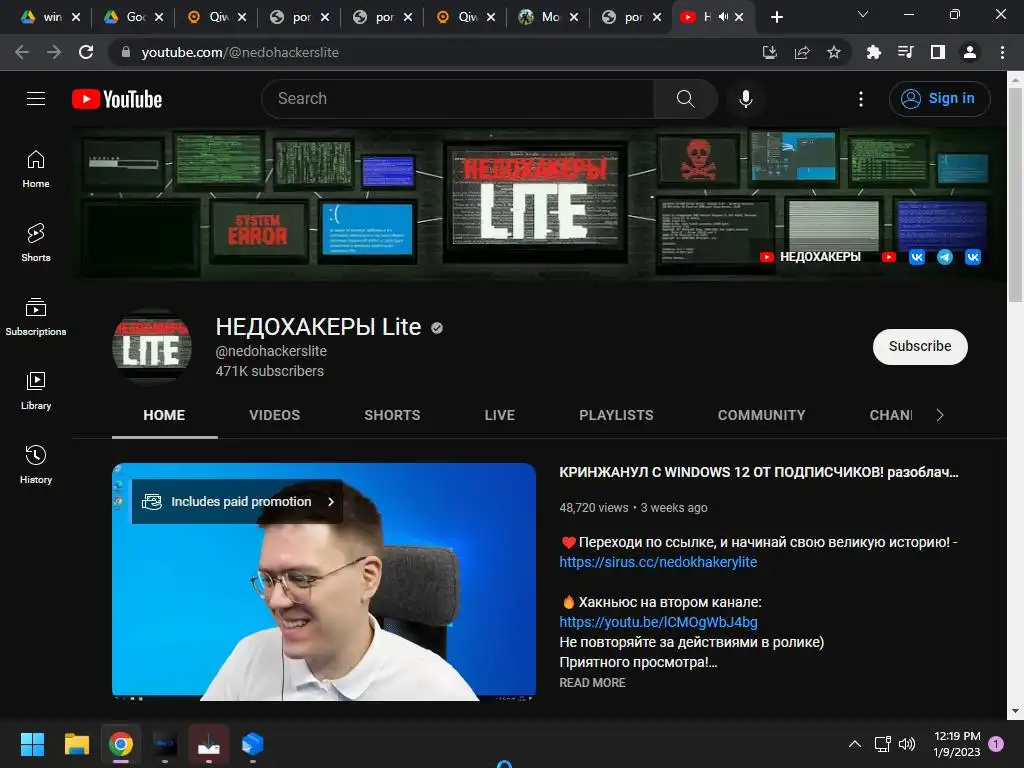Click the Sign in button
Viewport: 1024px width, 768px height.
[939, 99]
